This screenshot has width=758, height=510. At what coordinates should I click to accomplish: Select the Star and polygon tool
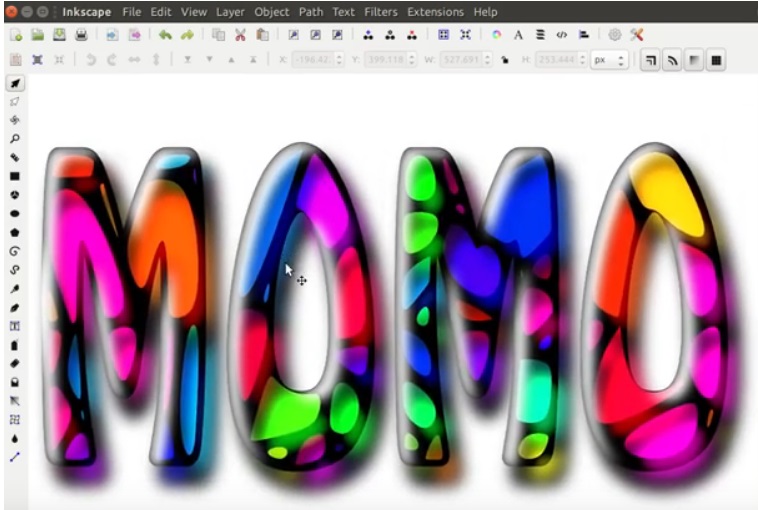15,233
